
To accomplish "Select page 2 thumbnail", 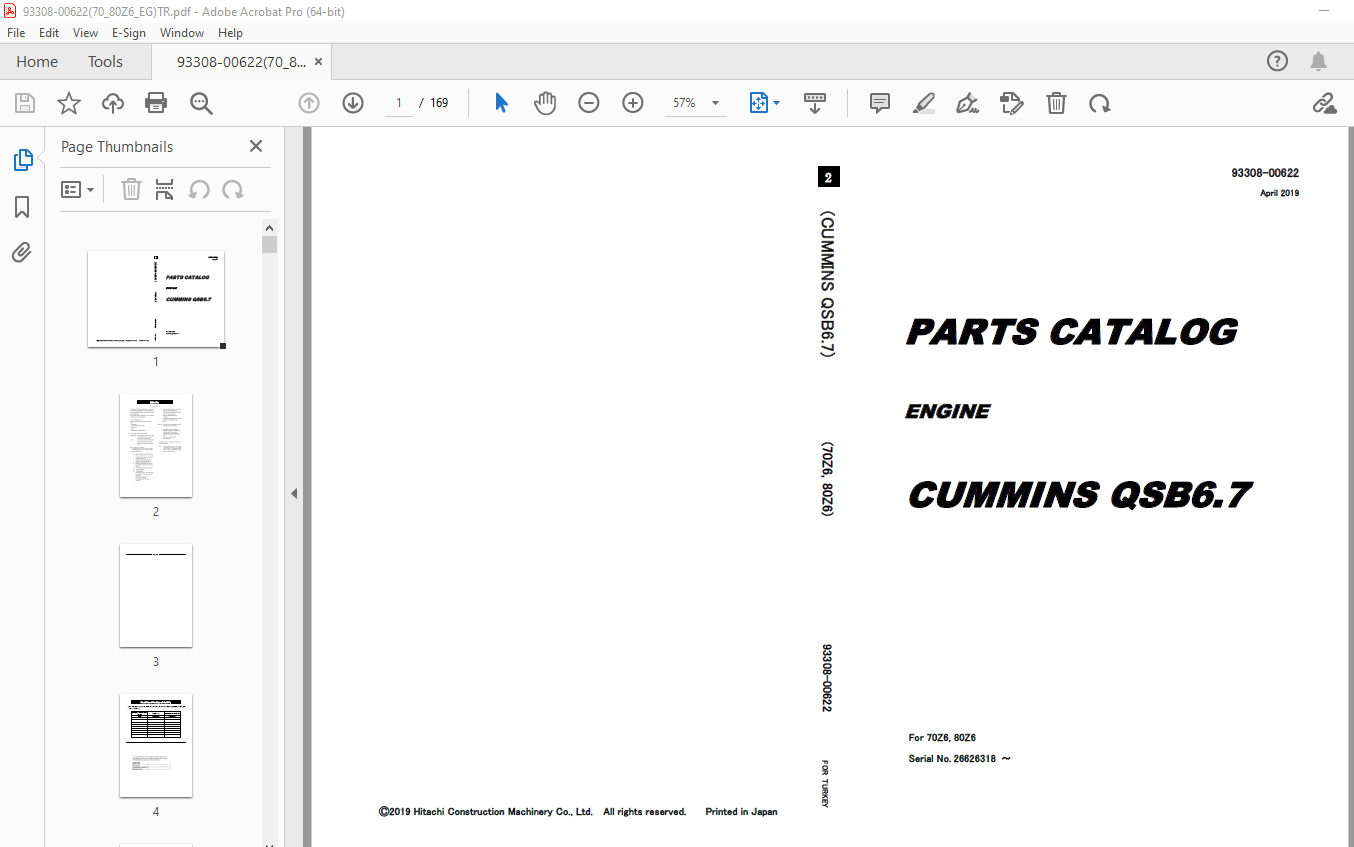I will point(156,445).
